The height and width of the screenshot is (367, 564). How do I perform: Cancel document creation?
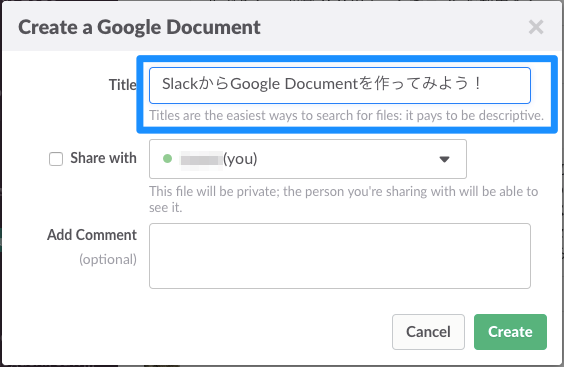pyautogui.click(x=428, y=332)
